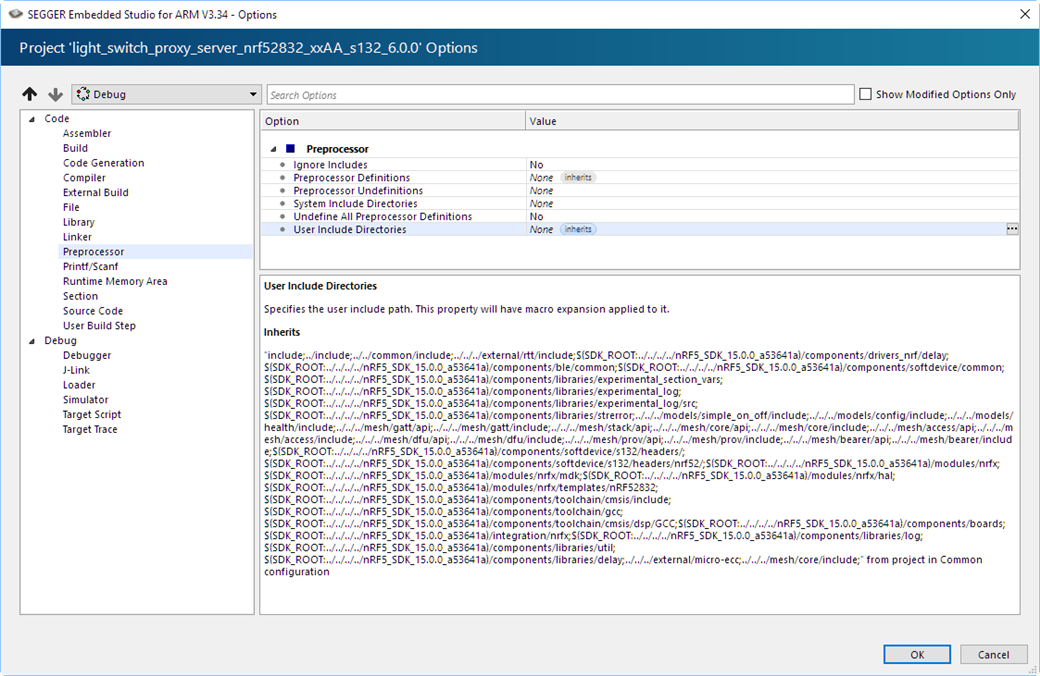Open Section options category
The width and height of the screenshot is (1040, 676).
pos(80,296)
